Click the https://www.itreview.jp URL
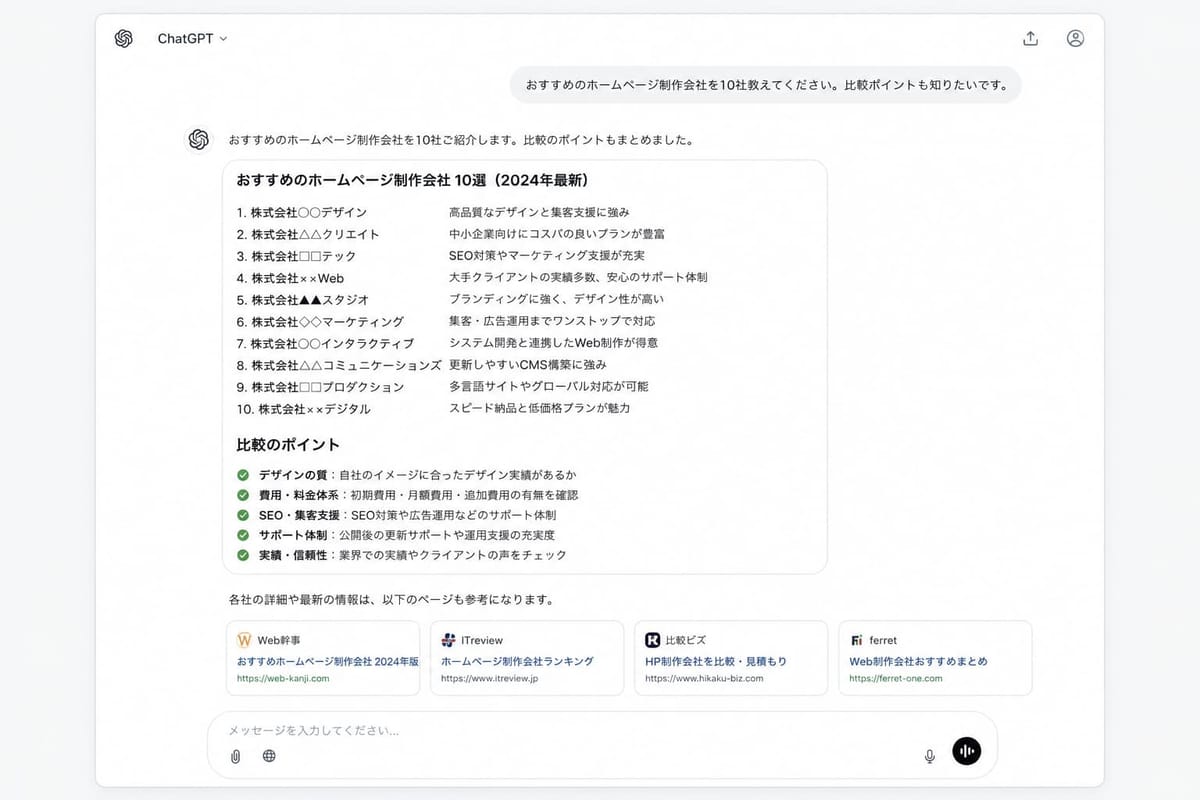1200x800 pixels. (x=489, y=678)
